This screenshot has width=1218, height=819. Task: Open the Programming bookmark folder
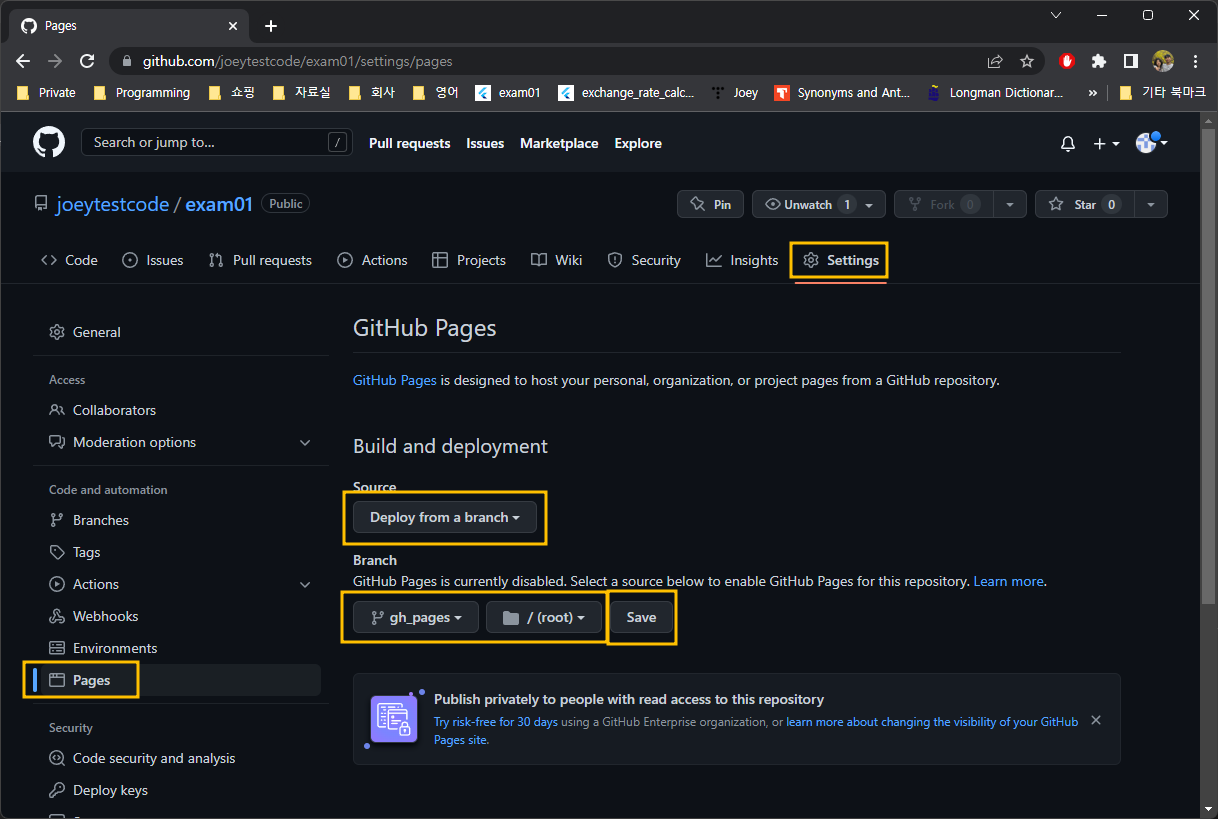tap(141, 92)
